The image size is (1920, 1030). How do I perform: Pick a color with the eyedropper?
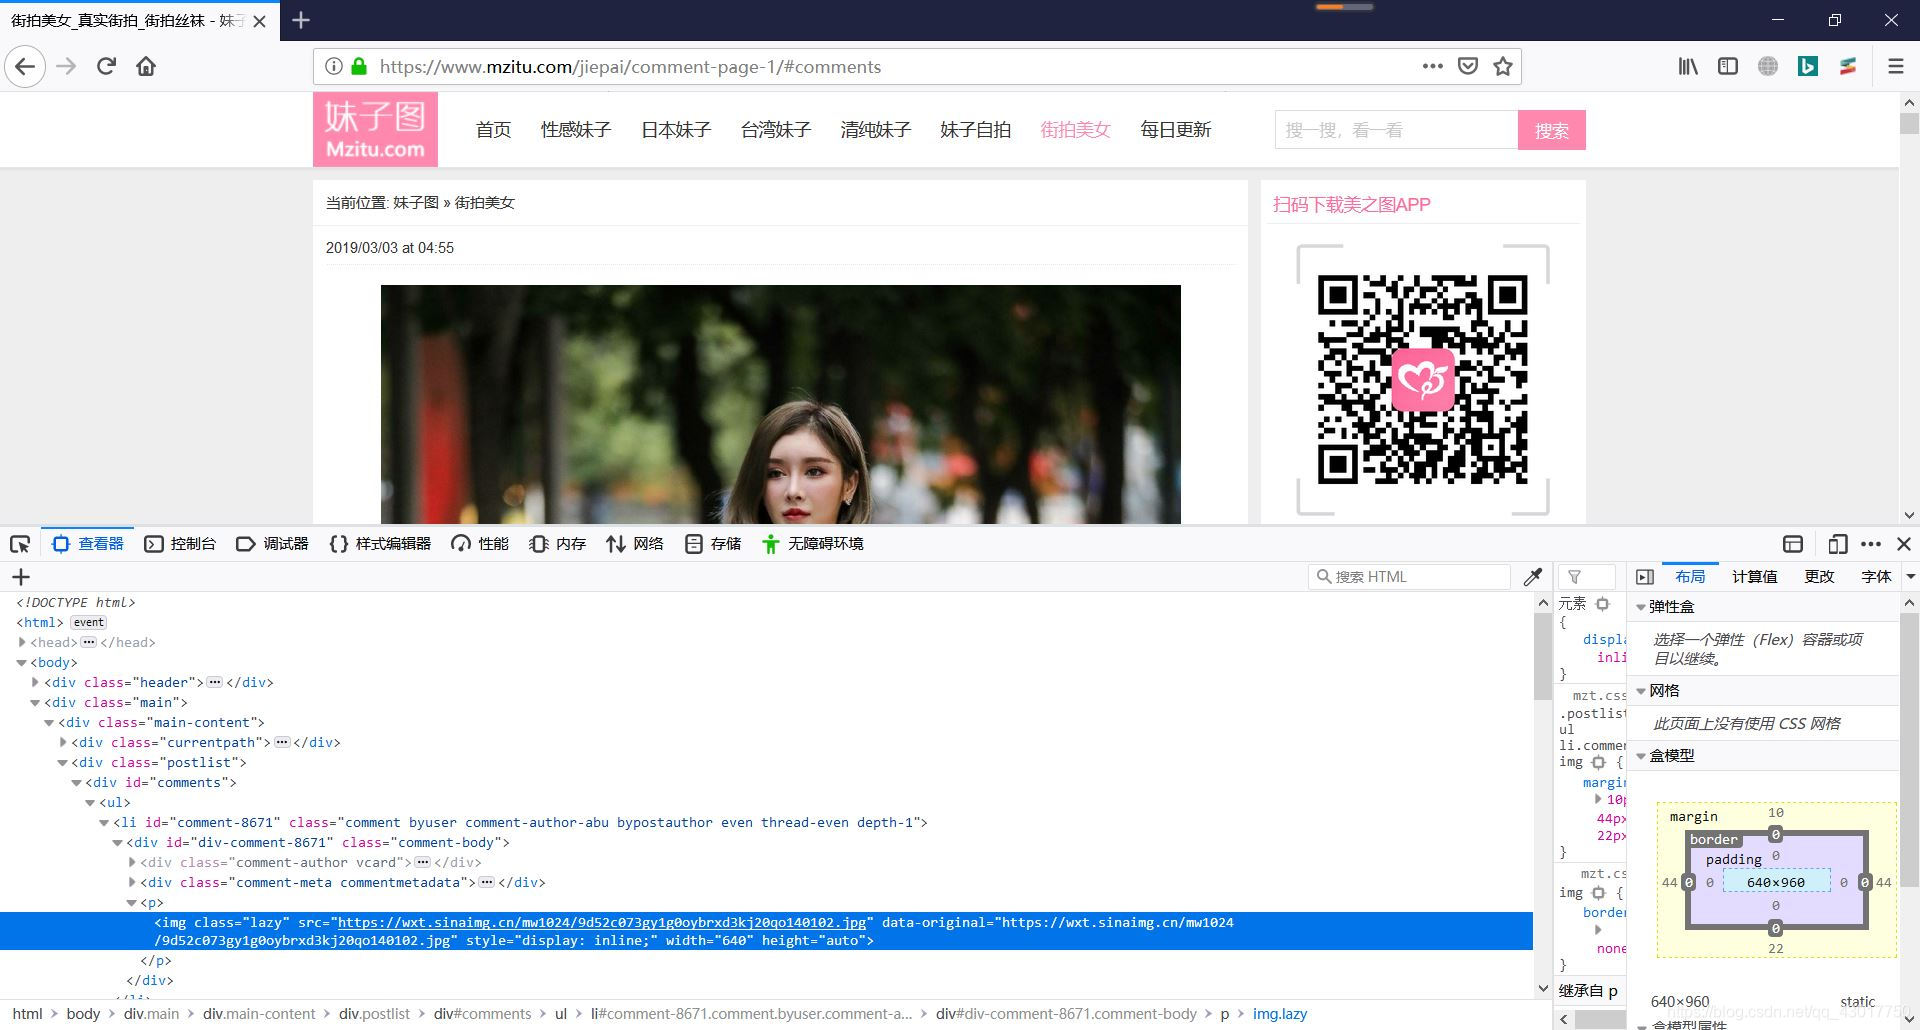click(x=1532, y=577)
